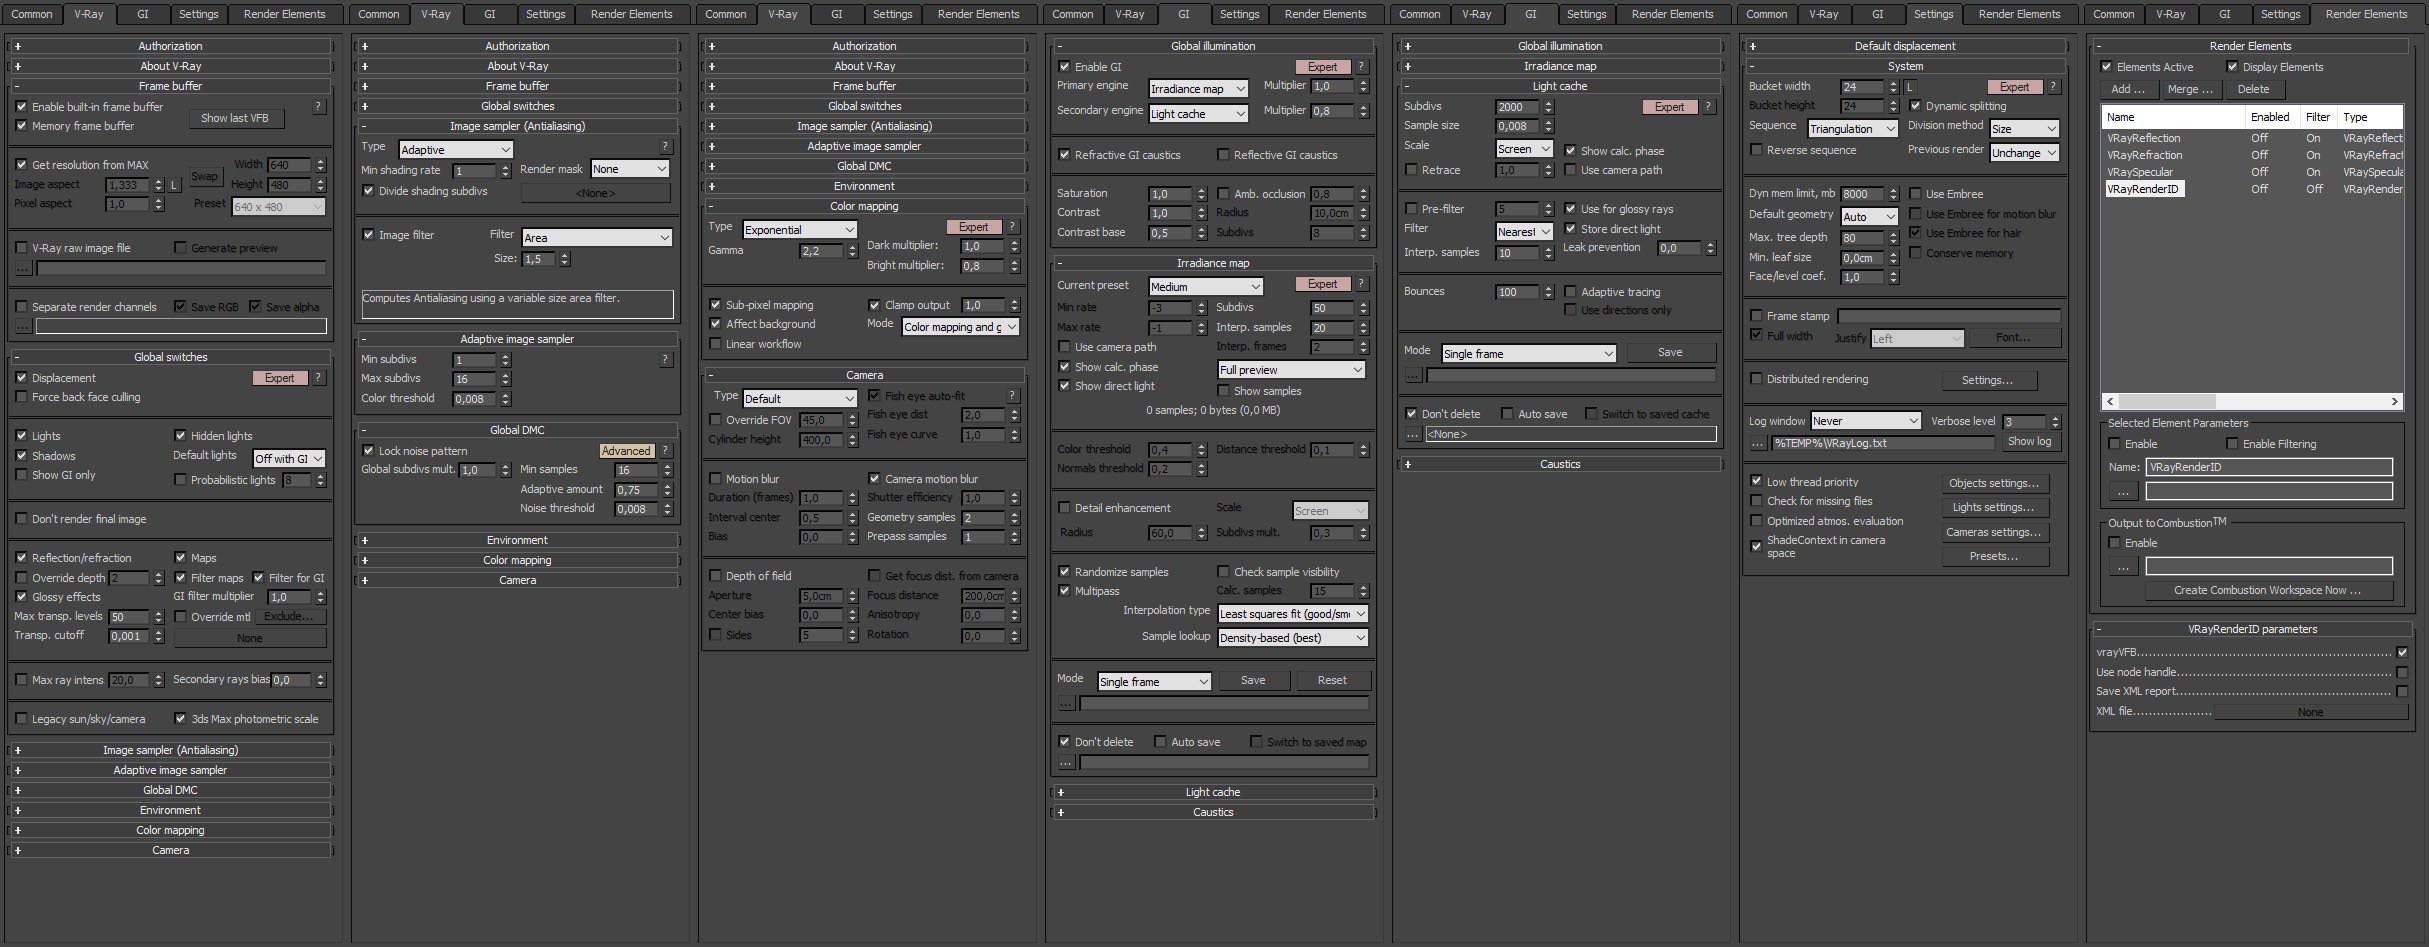
Task: Toggle Sub-pixel mapping checkbox
Action: [715, 305]
